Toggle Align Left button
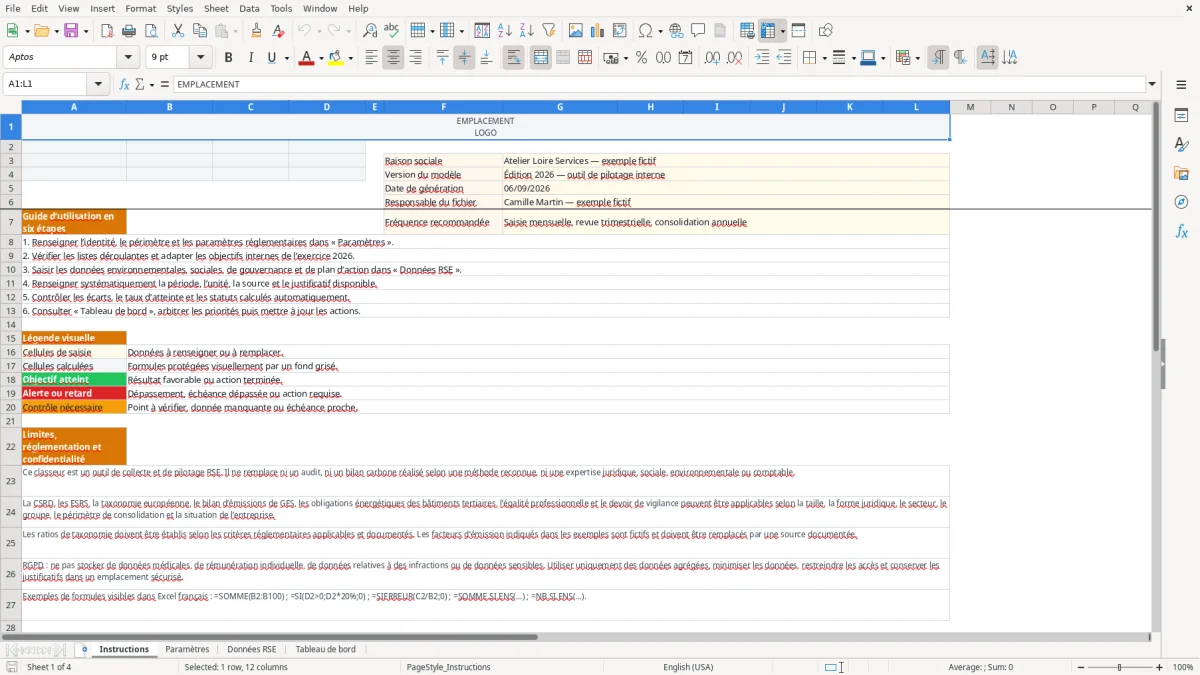The width and height of the screenshot is (1200, 675). pyautogui.click(x=371, y=58)
